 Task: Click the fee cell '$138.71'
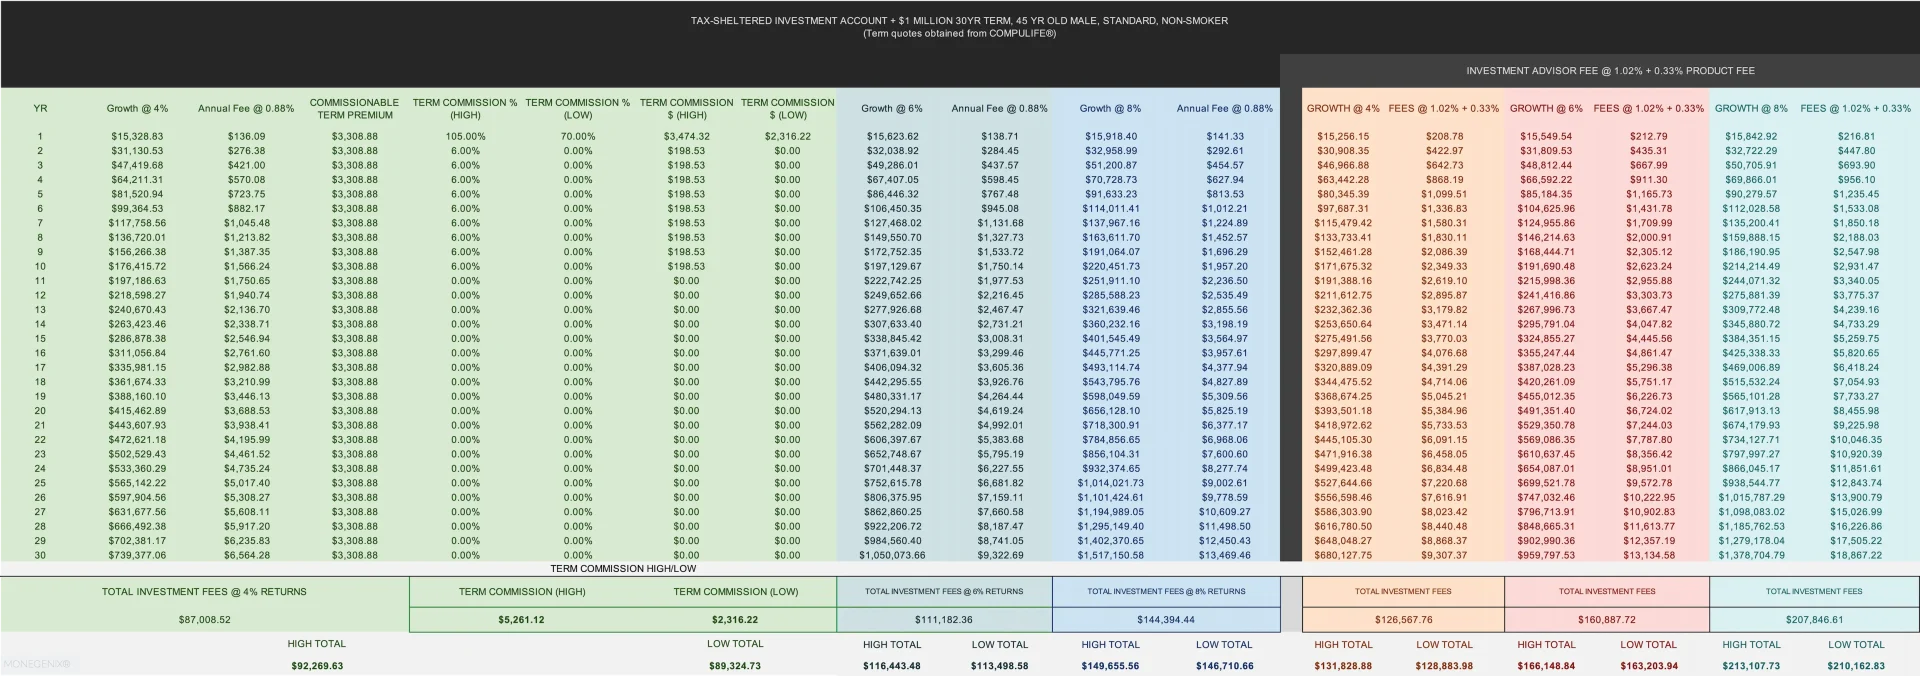(x=1000, y=136)
